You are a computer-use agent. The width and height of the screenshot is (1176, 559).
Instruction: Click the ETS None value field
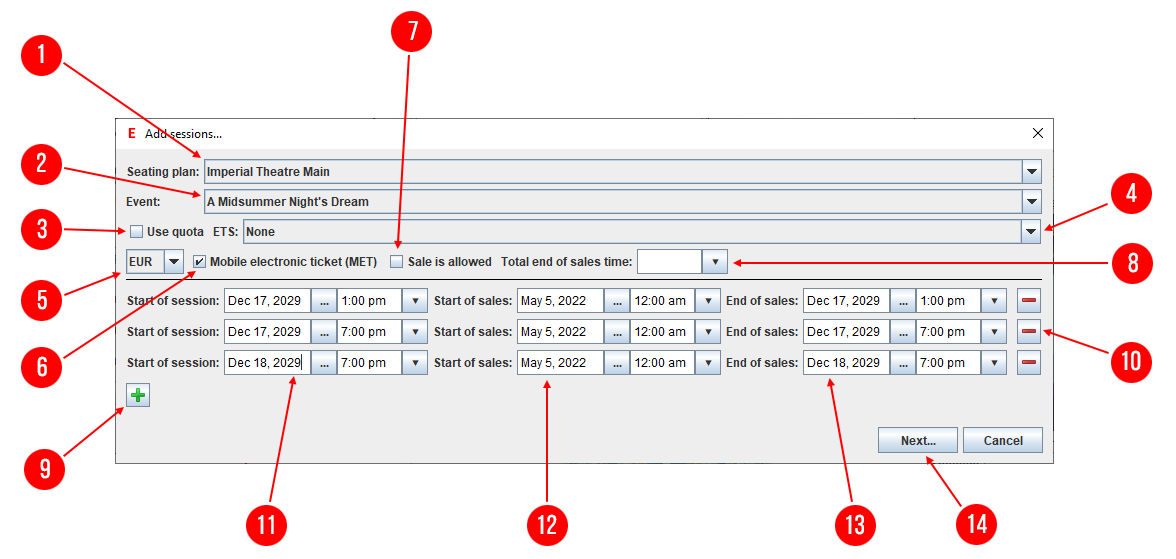coord(632,232)
